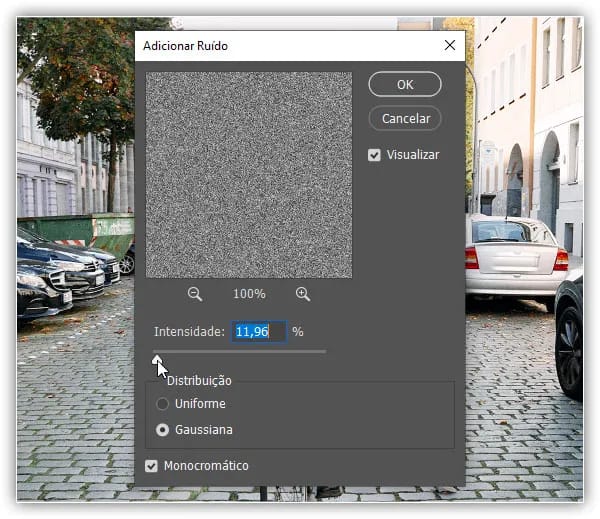Click the green dumpster in the photo

pyautogui.click(x=100, y=232)
